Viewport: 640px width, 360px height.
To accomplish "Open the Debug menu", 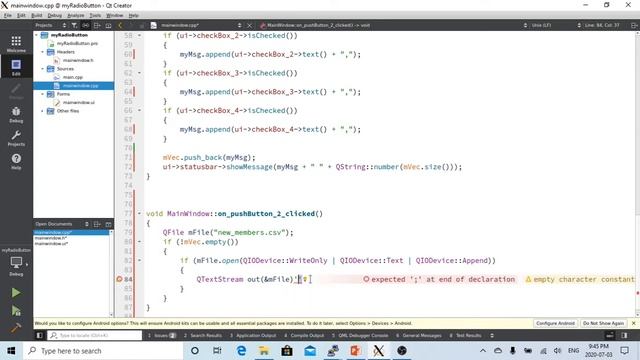I will coord(55,16).
